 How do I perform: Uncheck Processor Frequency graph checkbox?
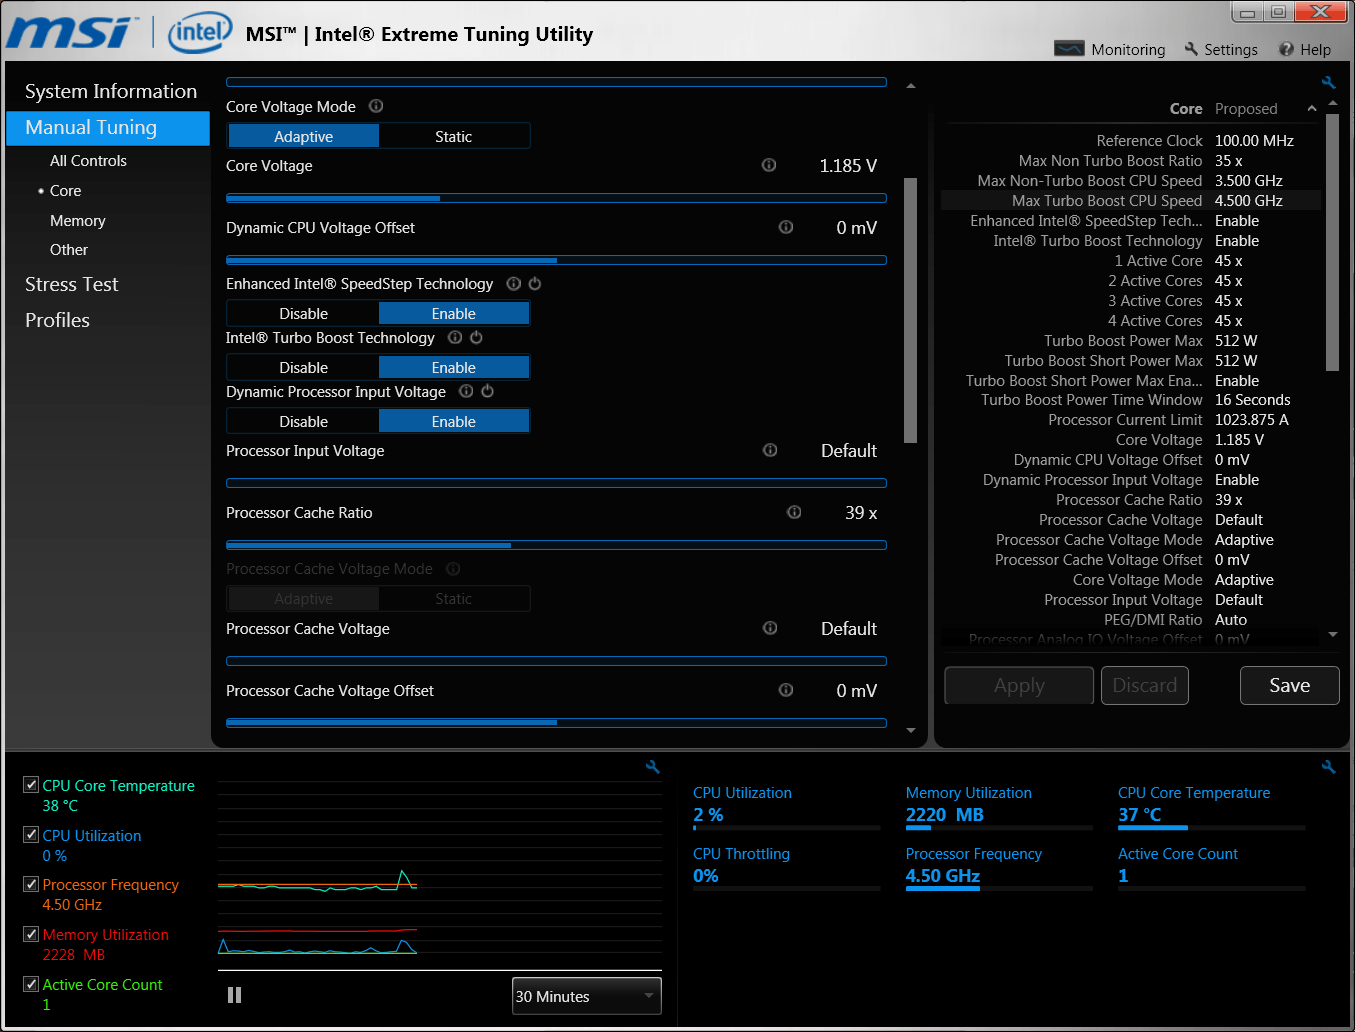[31, 884]
